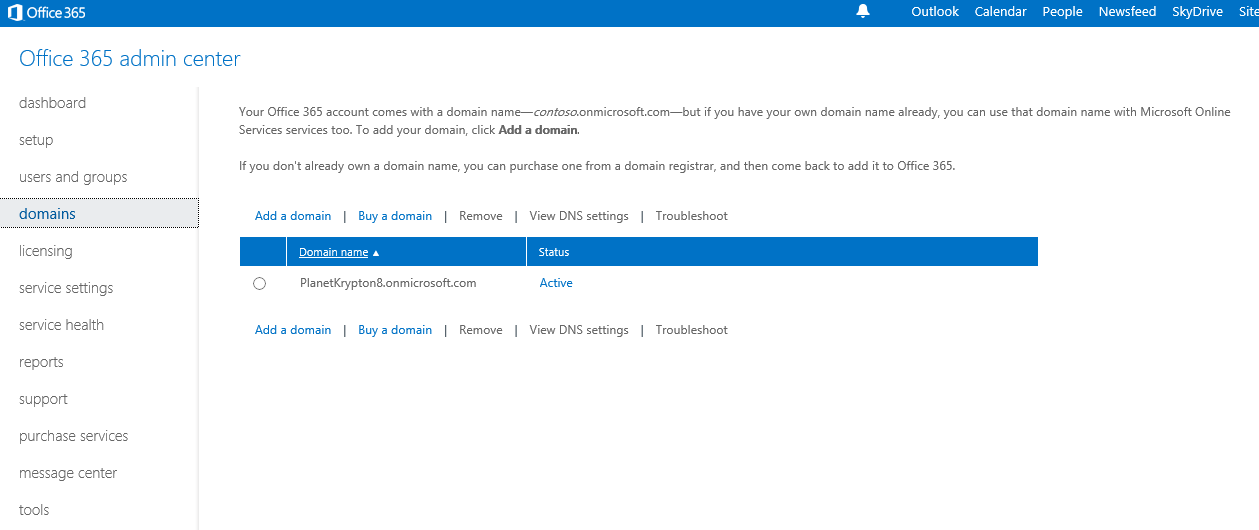Click PlanetKrypton8.onmicrosoft.com domain text
Screen dimensions: 1259x530
pyautogui.click(x=388, y=283)
